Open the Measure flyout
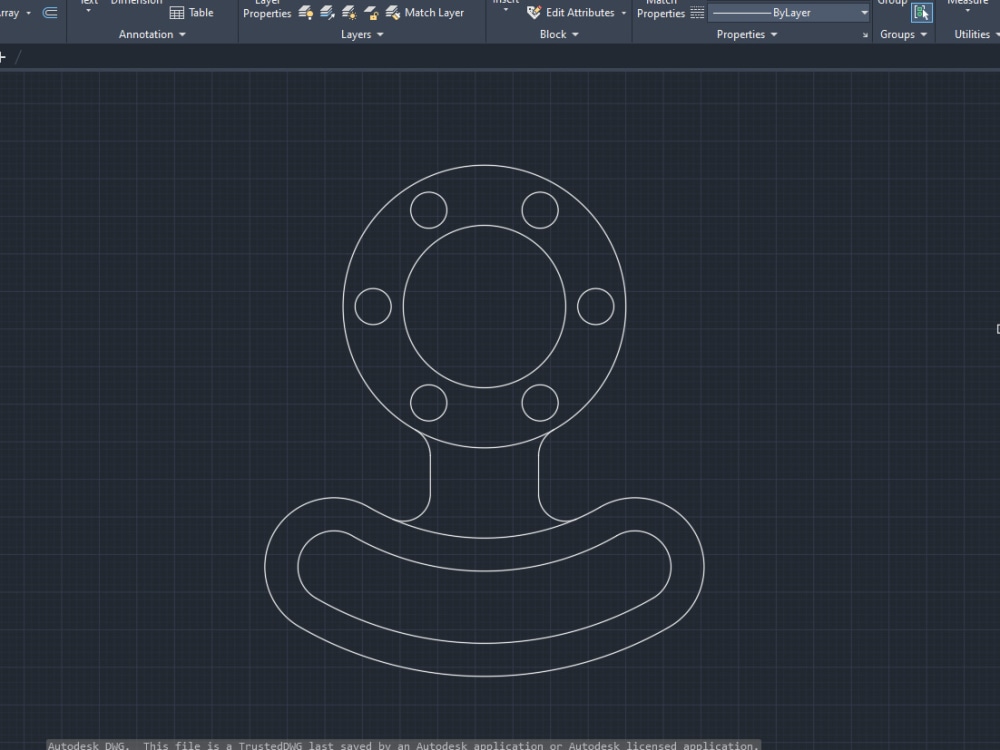1000x750 pixels. (967, 8)
